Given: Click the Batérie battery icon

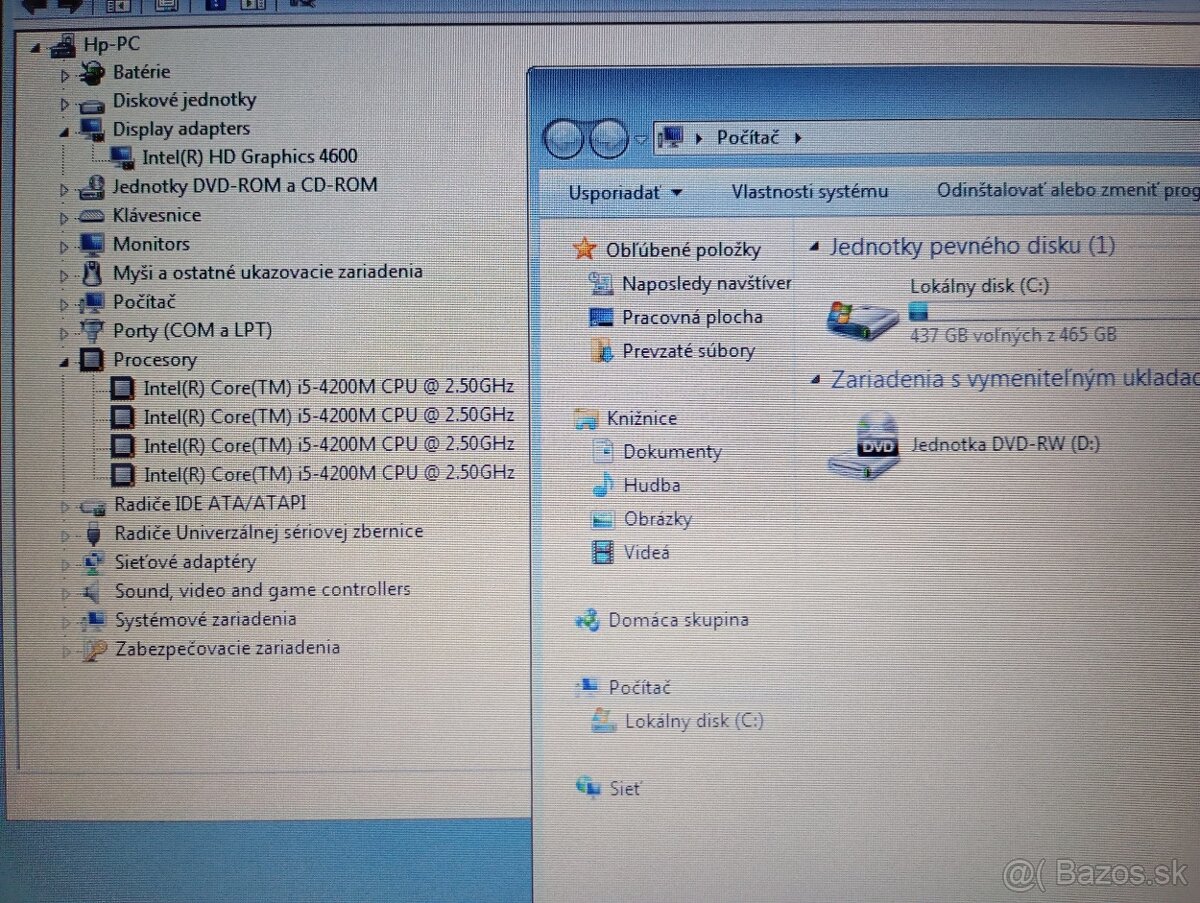Looking at the screenshot, I should tap(92, 72).
